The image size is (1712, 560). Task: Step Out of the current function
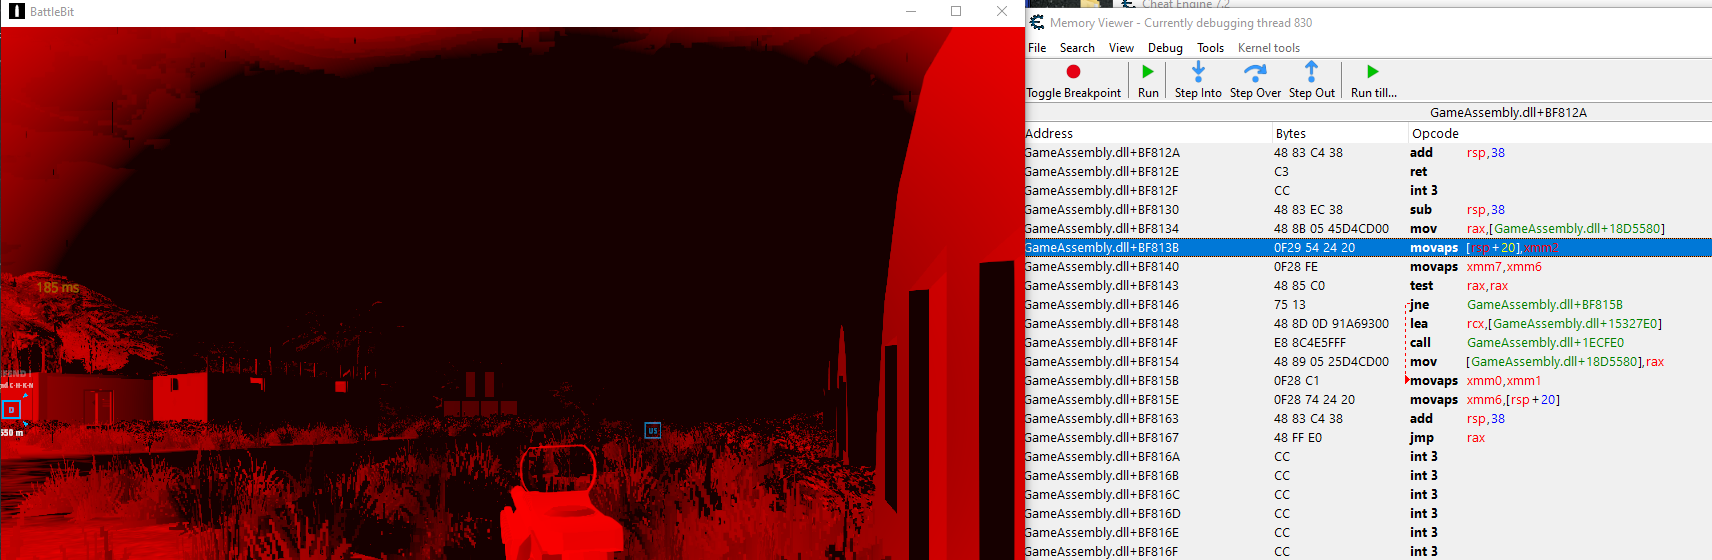click(x=1311, y=81)
